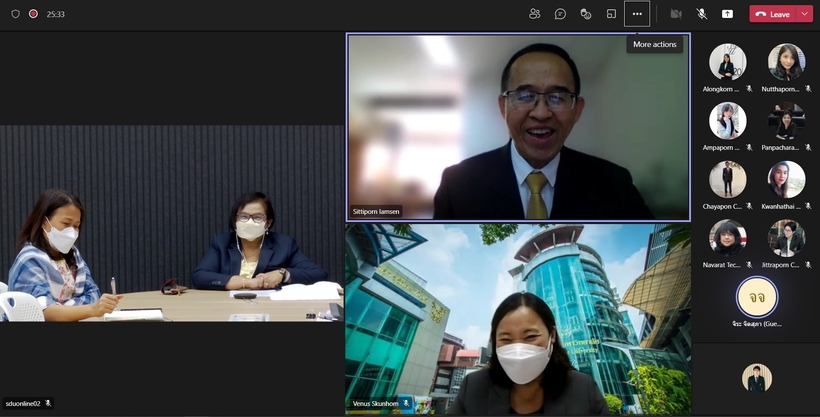Click the red recording indicator icon
820x417 pixels.
(x=33, y=14)
